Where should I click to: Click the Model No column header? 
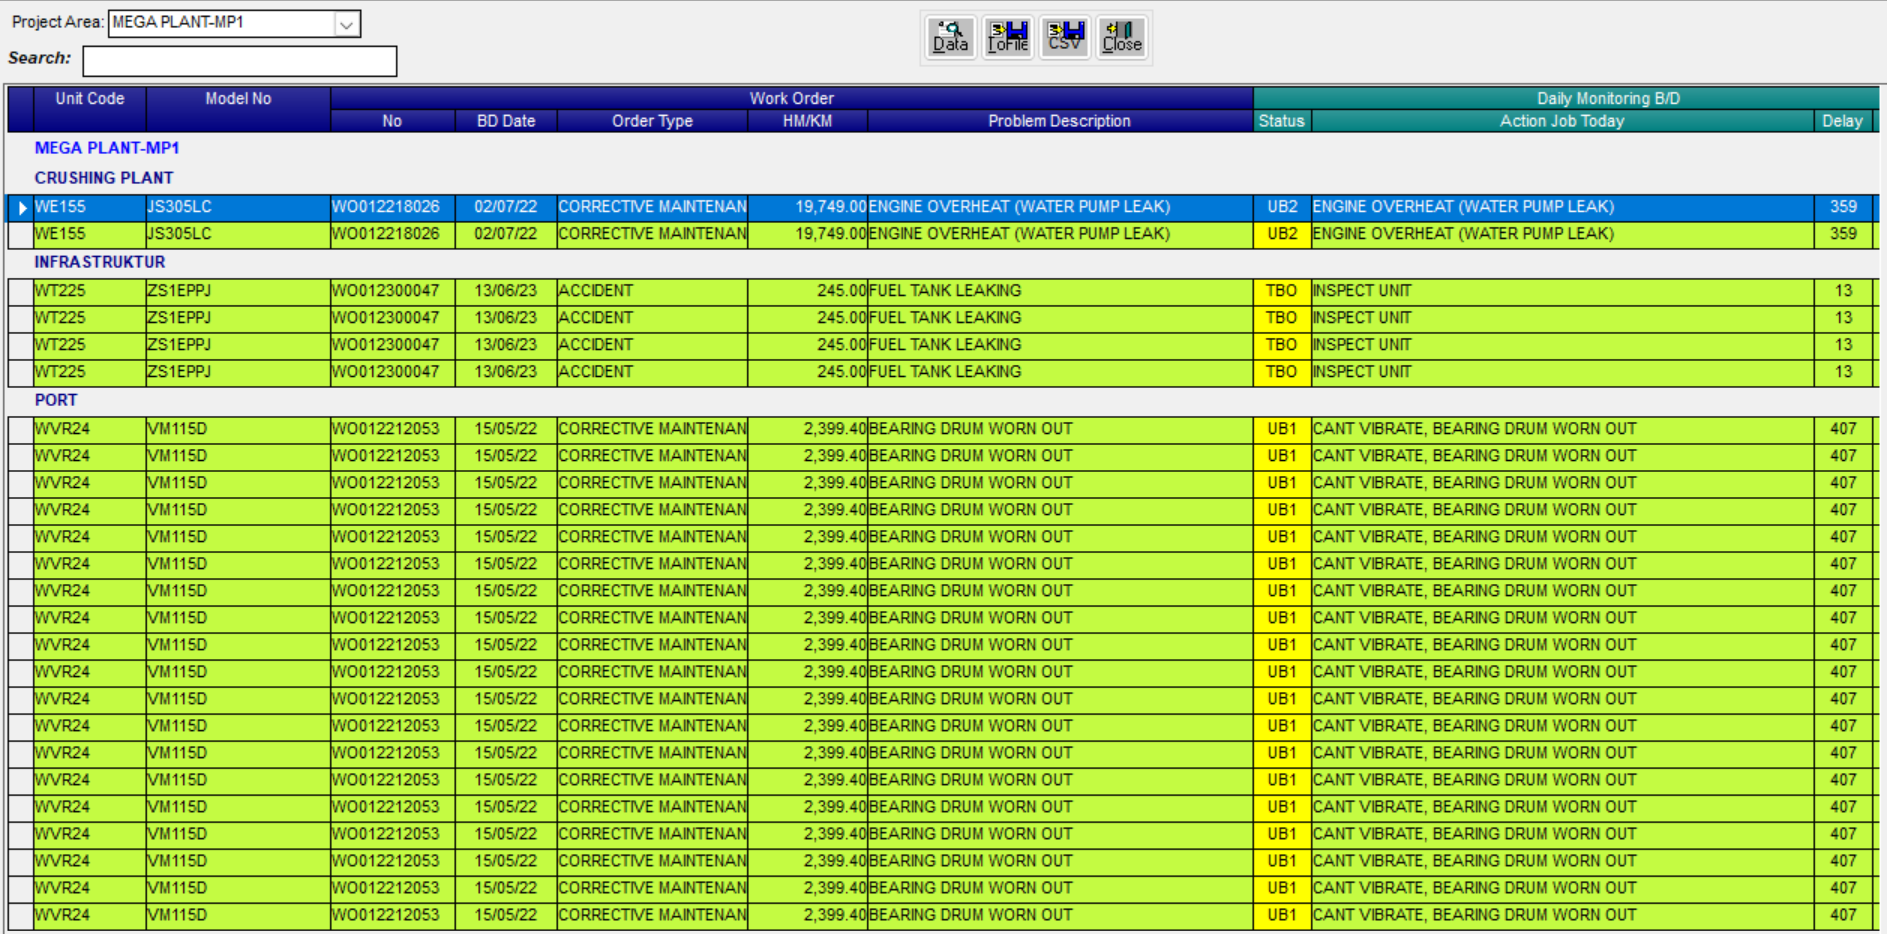[x=238, y=99]
